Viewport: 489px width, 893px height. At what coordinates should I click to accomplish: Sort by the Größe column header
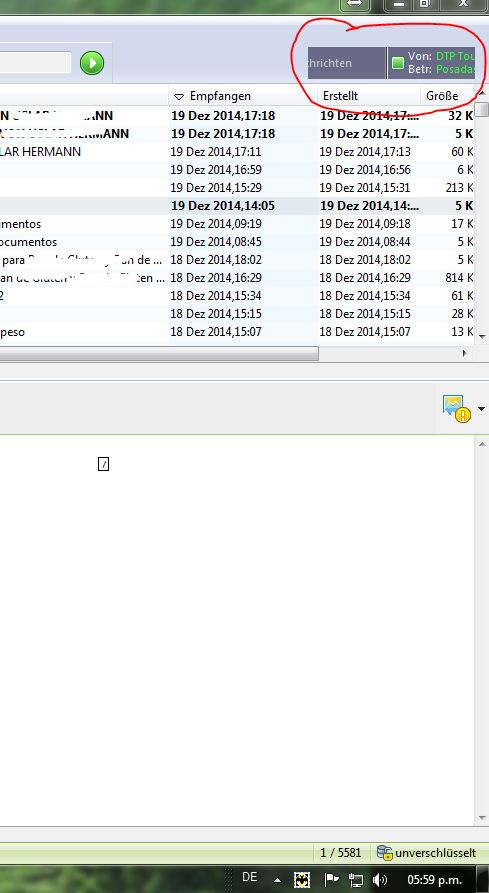447,96
